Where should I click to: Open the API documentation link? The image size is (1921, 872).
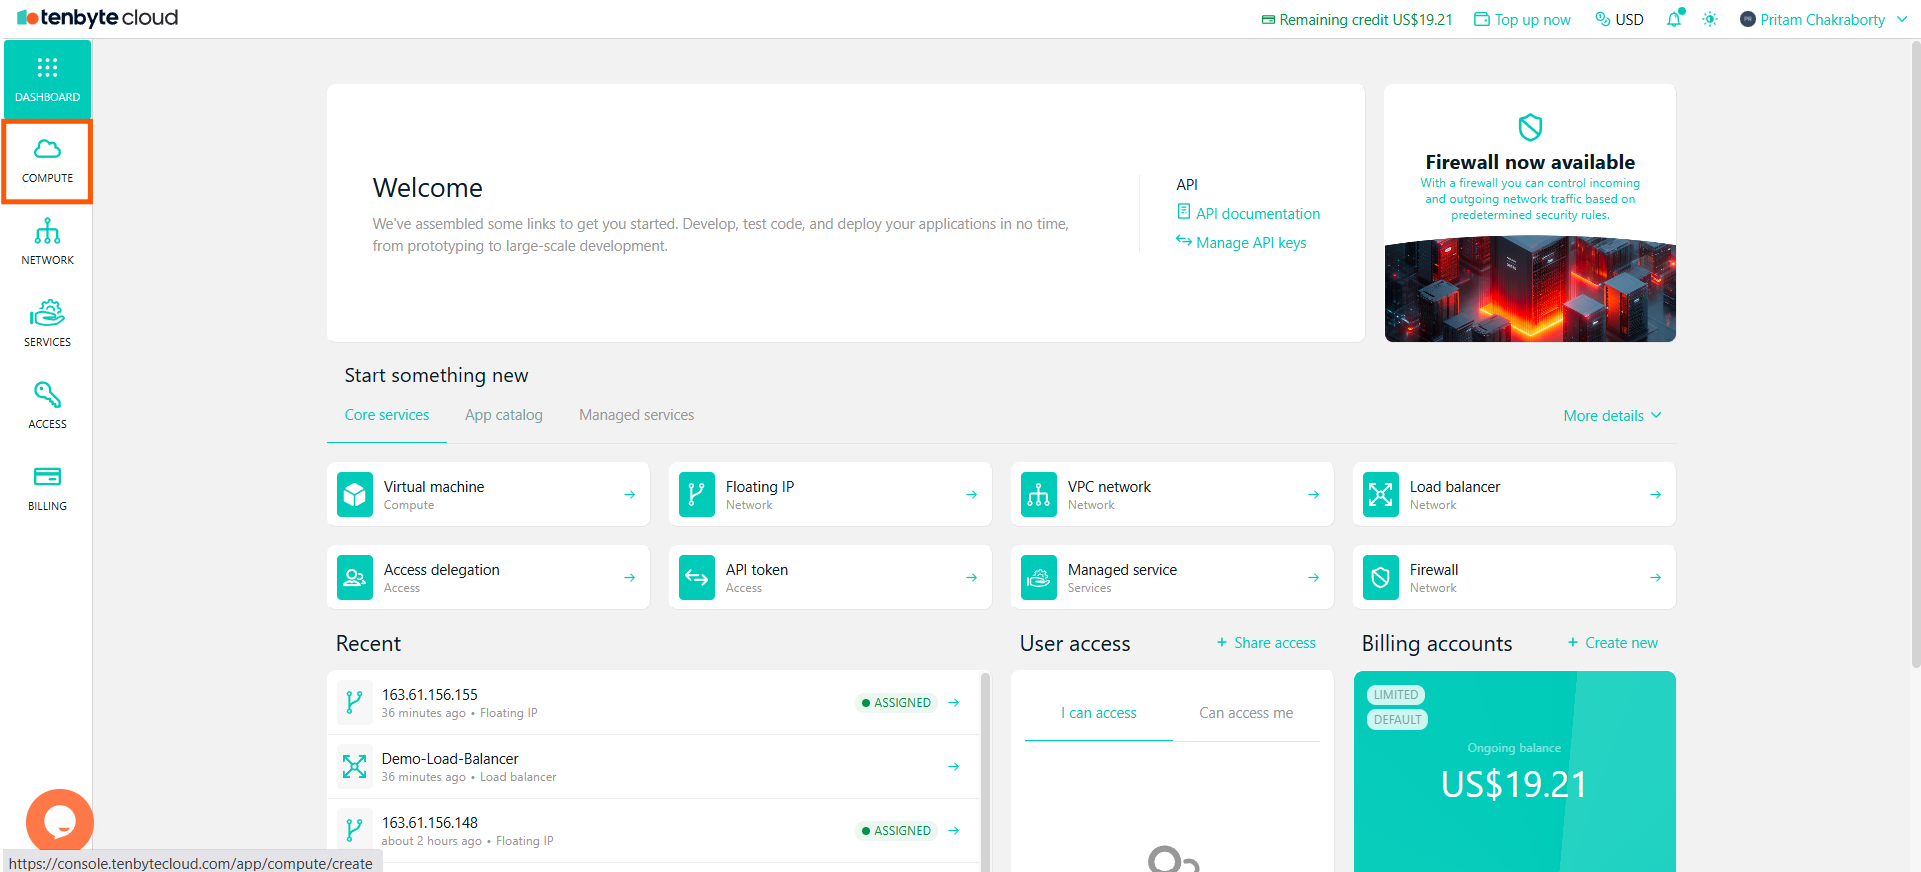[x=1248, y=213]
